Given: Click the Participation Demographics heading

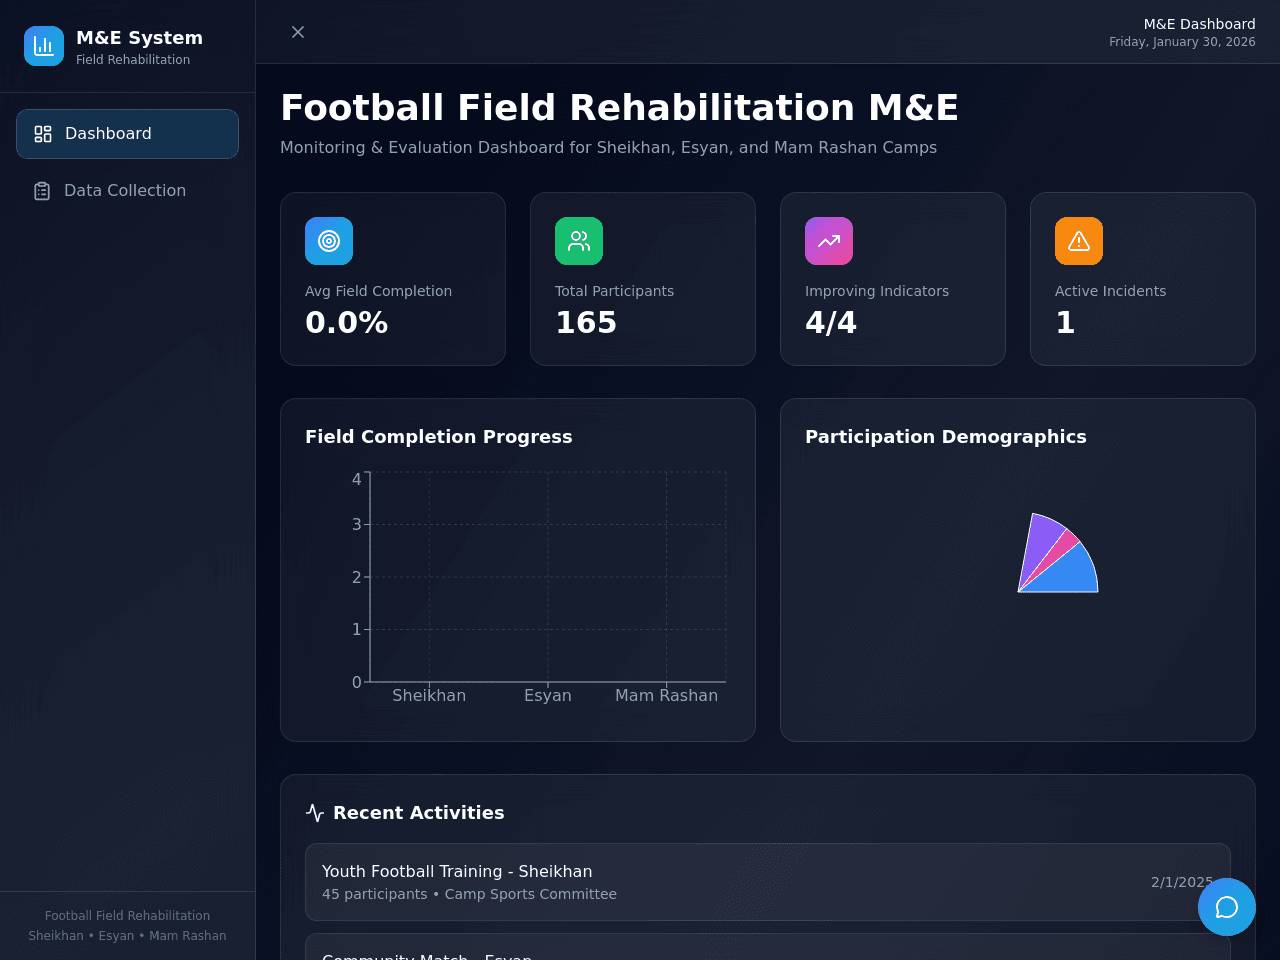Looking at the screenshot, I should point(946,437).
